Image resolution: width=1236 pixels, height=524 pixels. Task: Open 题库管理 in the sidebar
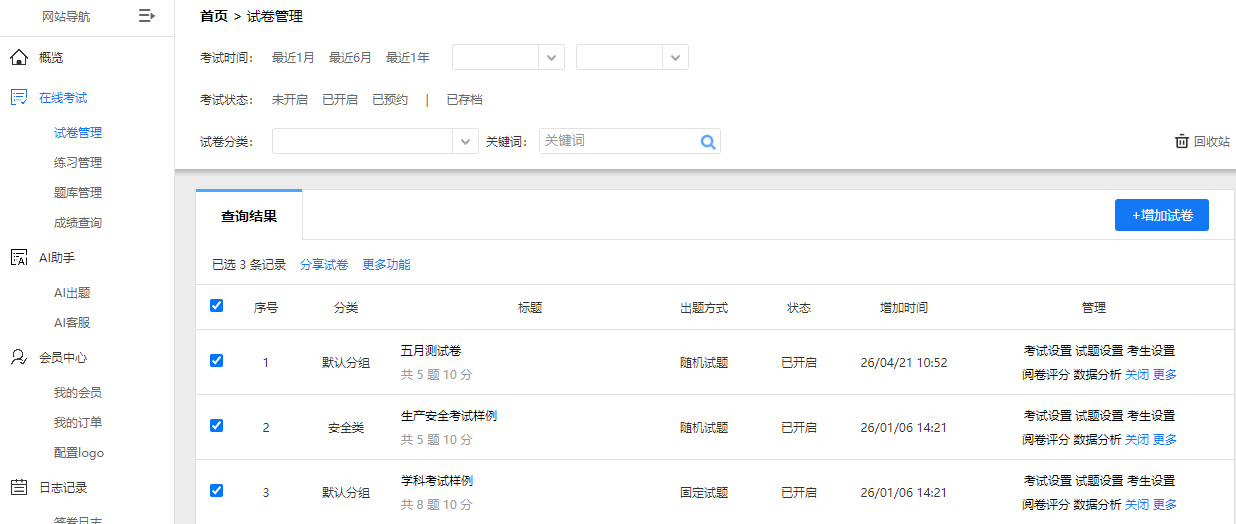tap(78, 192)
